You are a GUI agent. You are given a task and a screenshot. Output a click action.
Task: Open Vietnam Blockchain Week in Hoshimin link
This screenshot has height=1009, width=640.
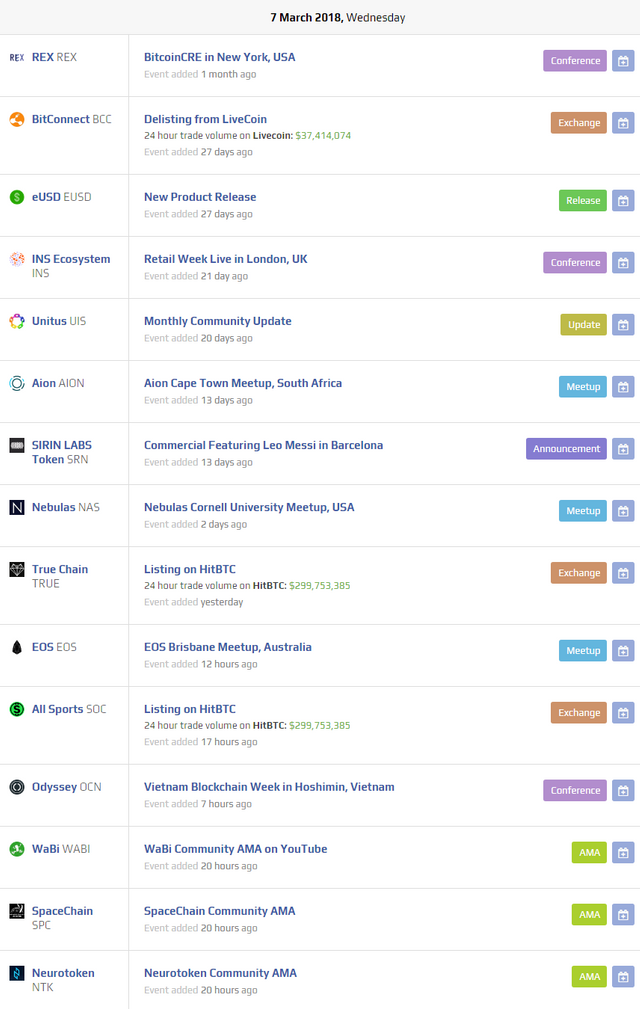click(x=270, y=787)
